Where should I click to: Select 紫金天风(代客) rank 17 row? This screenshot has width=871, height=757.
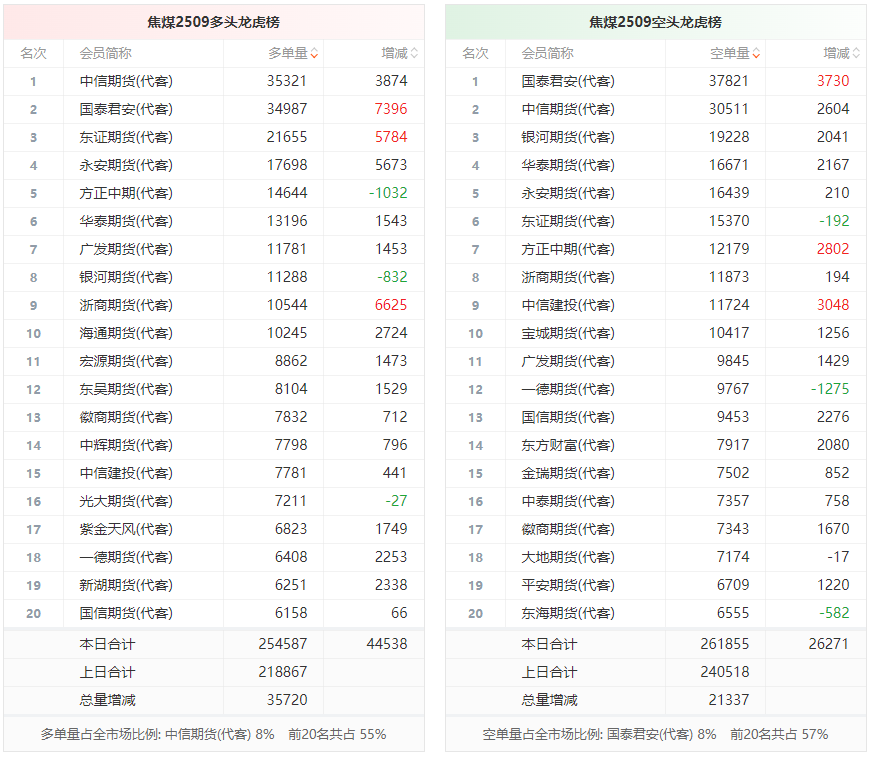tap(214, 529)
